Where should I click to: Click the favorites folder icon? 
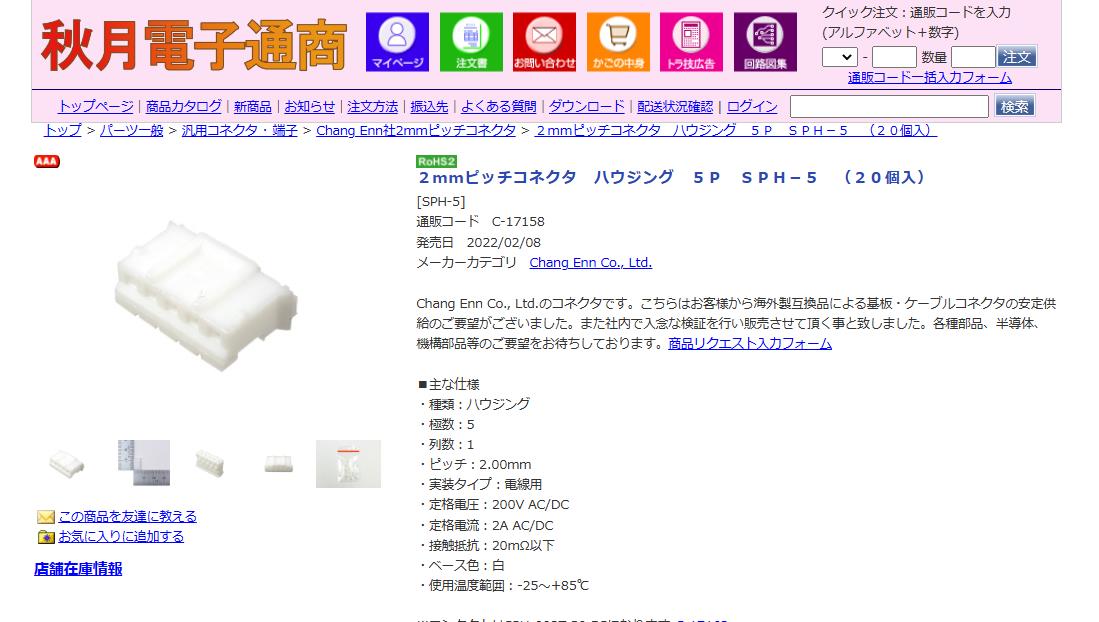(46, 537)
